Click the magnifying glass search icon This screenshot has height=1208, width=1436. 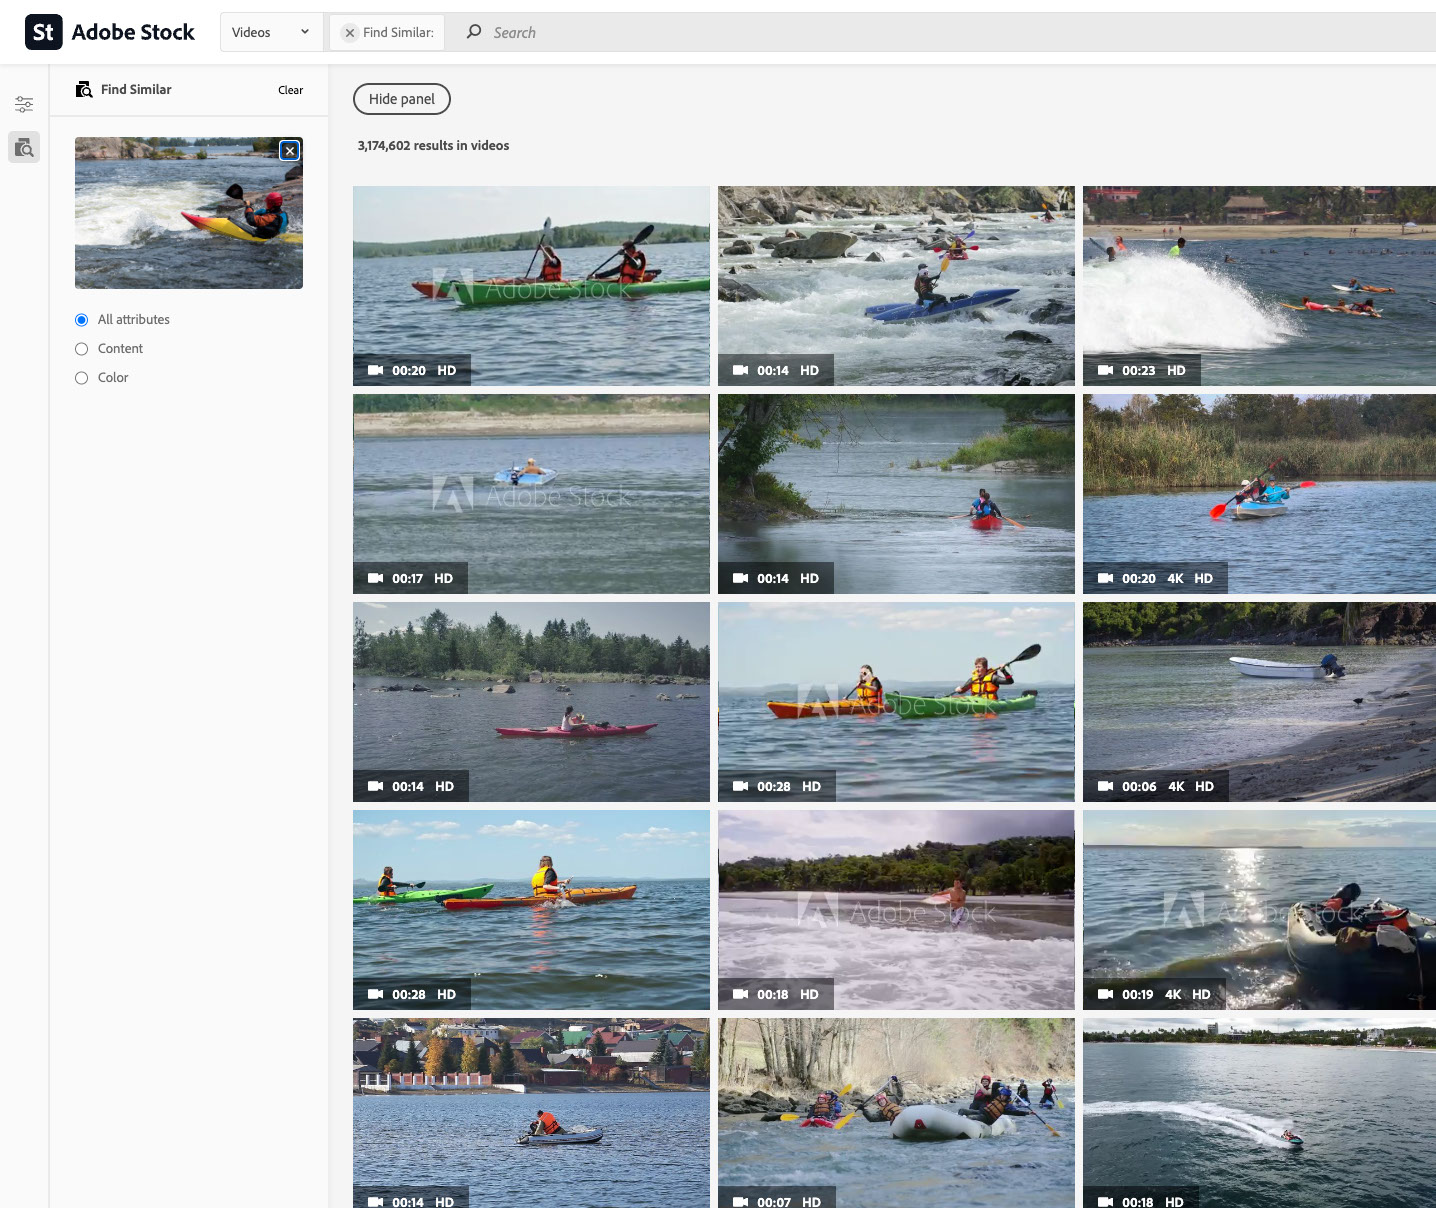[474, 32]
